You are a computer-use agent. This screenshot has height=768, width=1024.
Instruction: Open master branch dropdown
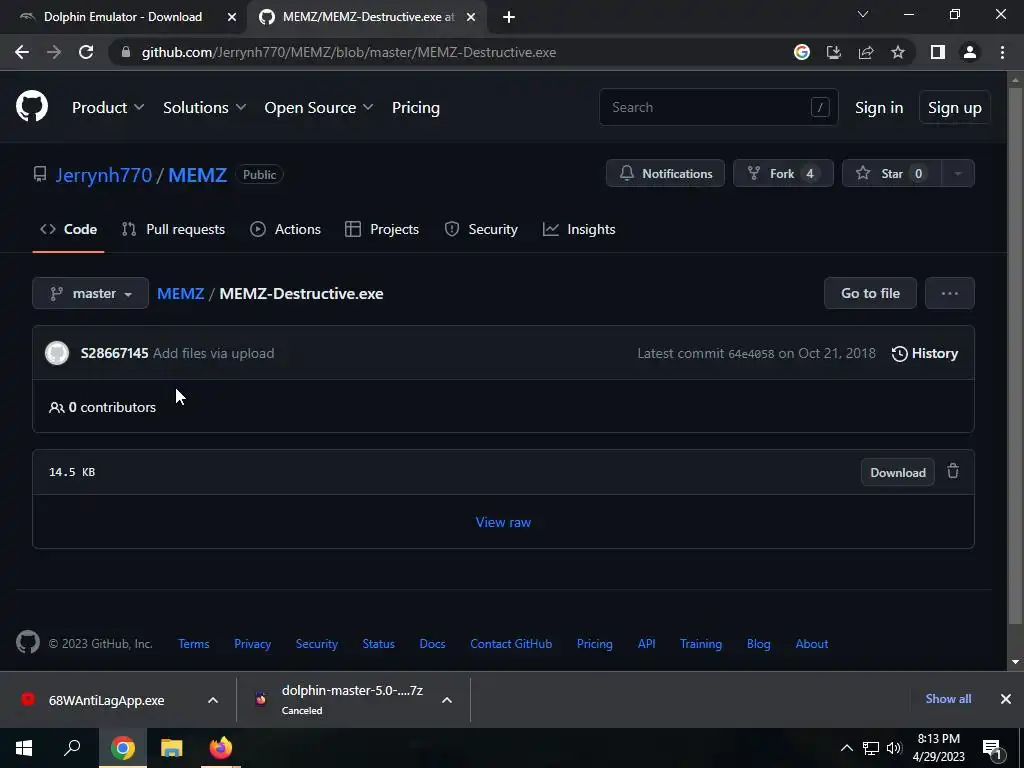click(91, 293)
